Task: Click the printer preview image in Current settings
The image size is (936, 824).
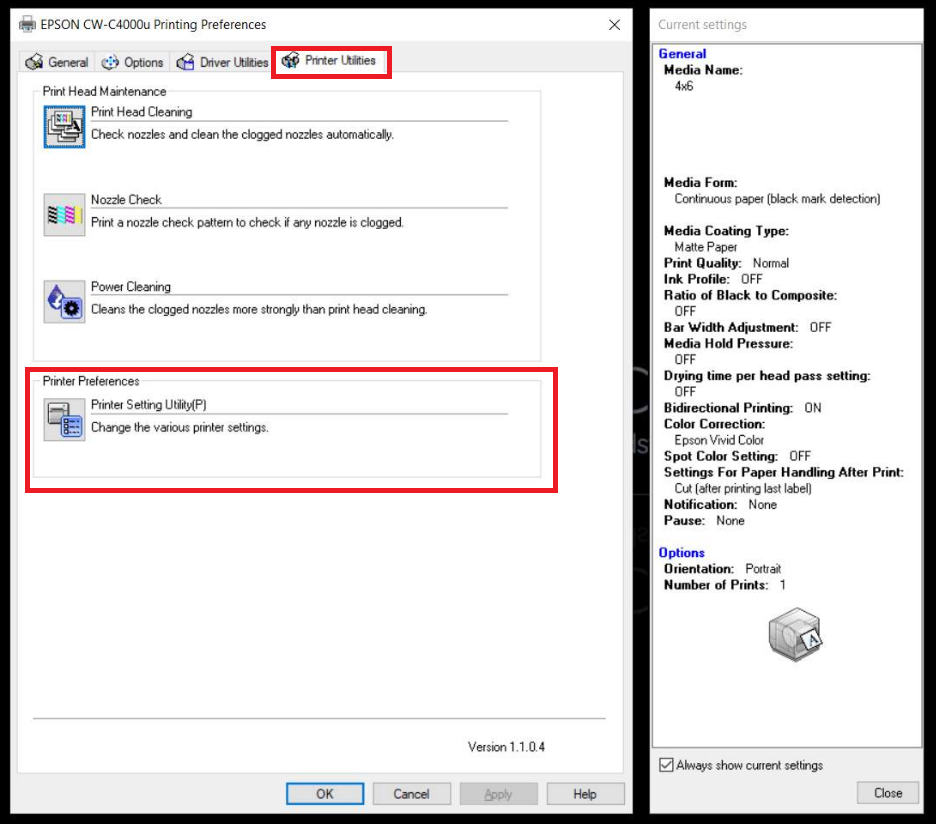Action: 794,634
